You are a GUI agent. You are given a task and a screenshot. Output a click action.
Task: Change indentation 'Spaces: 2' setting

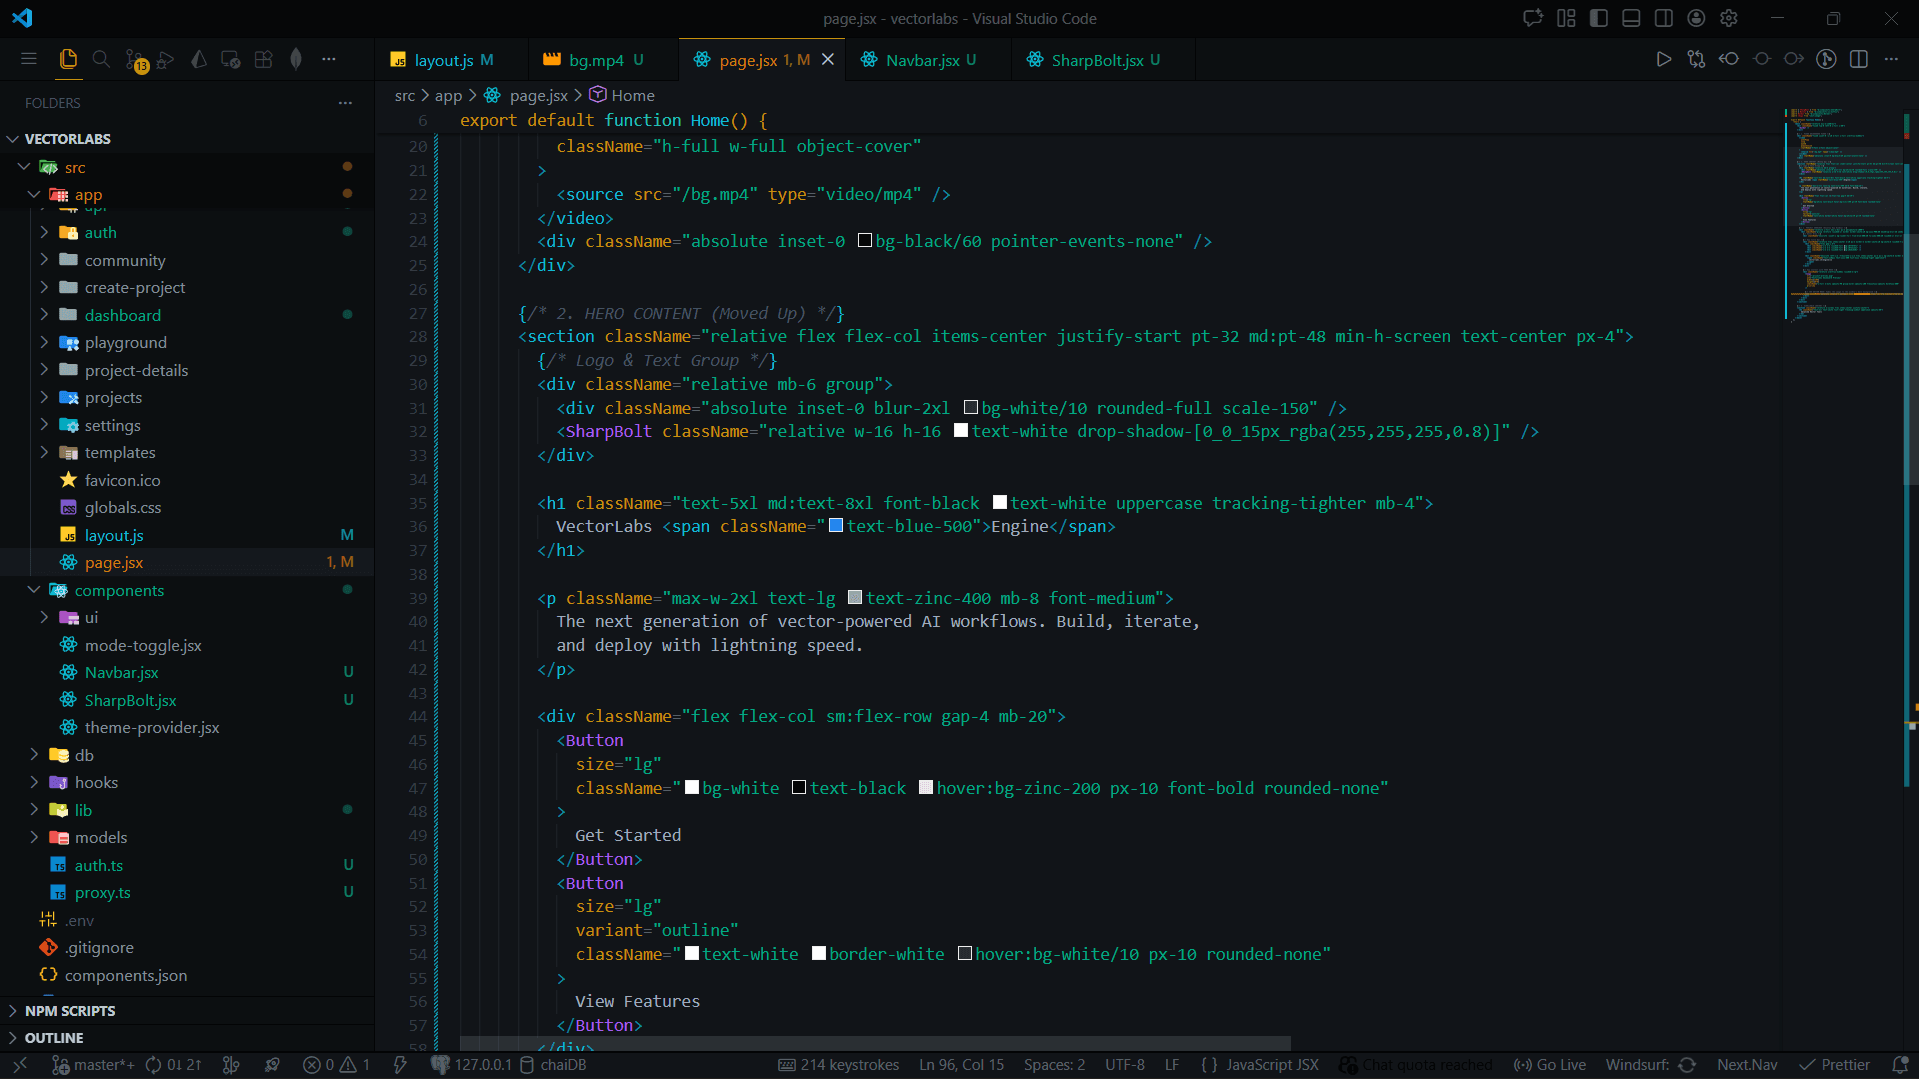click(x=1054, y=1065)
